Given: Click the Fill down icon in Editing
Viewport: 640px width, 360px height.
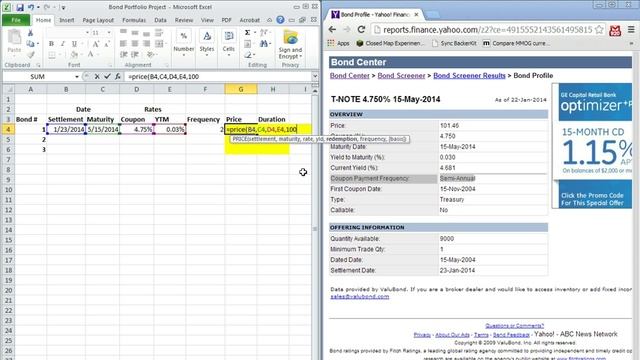Looking at the screenshot, I should pyautogui.click(x=247, y=44).
